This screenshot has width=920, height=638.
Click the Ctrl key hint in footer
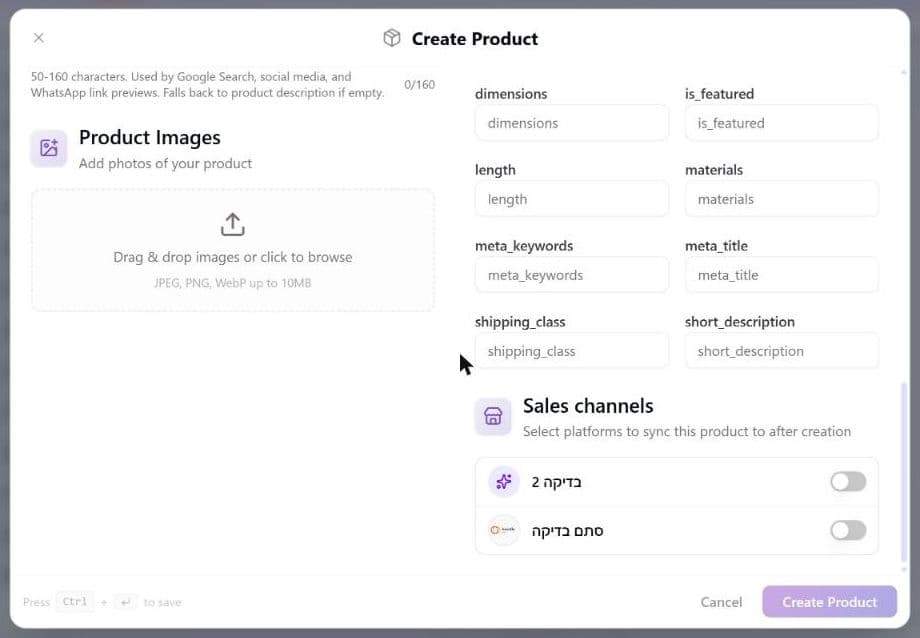click(x=75, y=602)
